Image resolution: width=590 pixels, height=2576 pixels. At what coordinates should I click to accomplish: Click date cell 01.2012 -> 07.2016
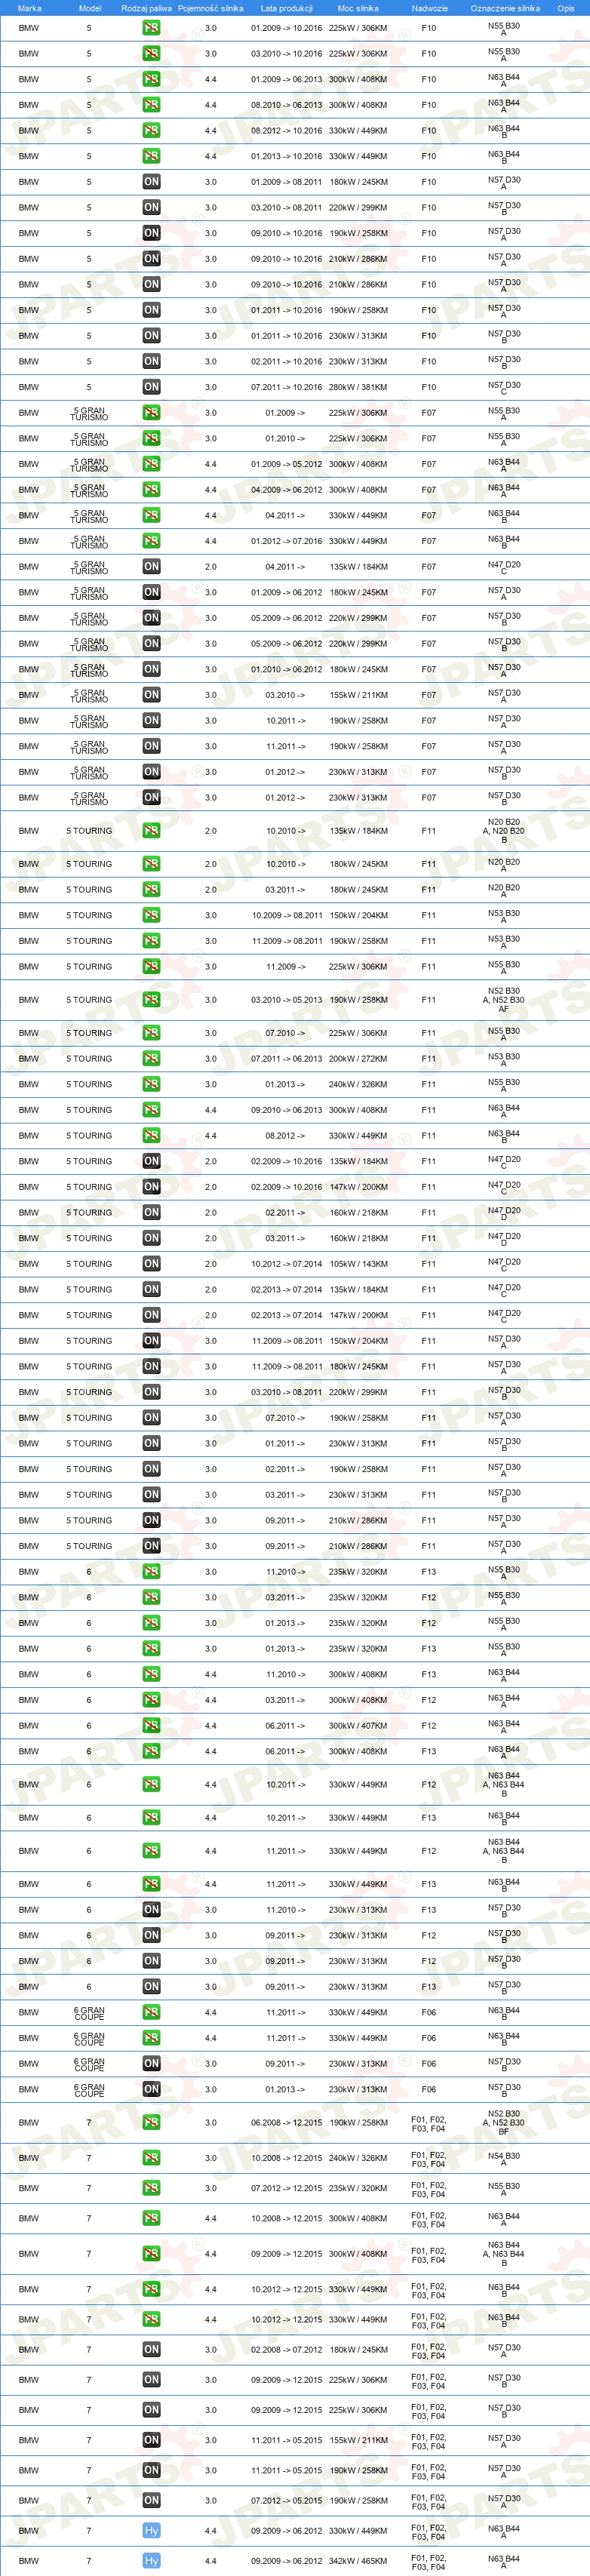[x=286, y=541]
